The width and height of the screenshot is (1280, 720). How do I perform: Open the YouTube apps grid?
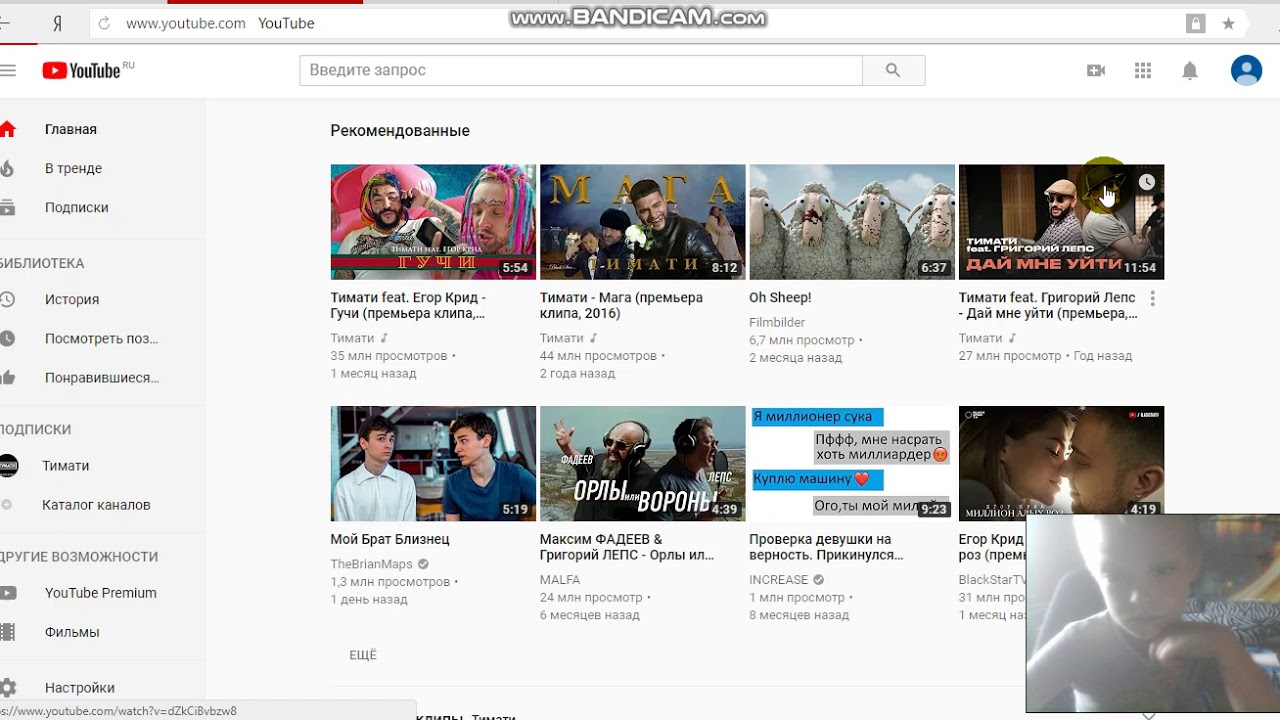[1143, 70]
